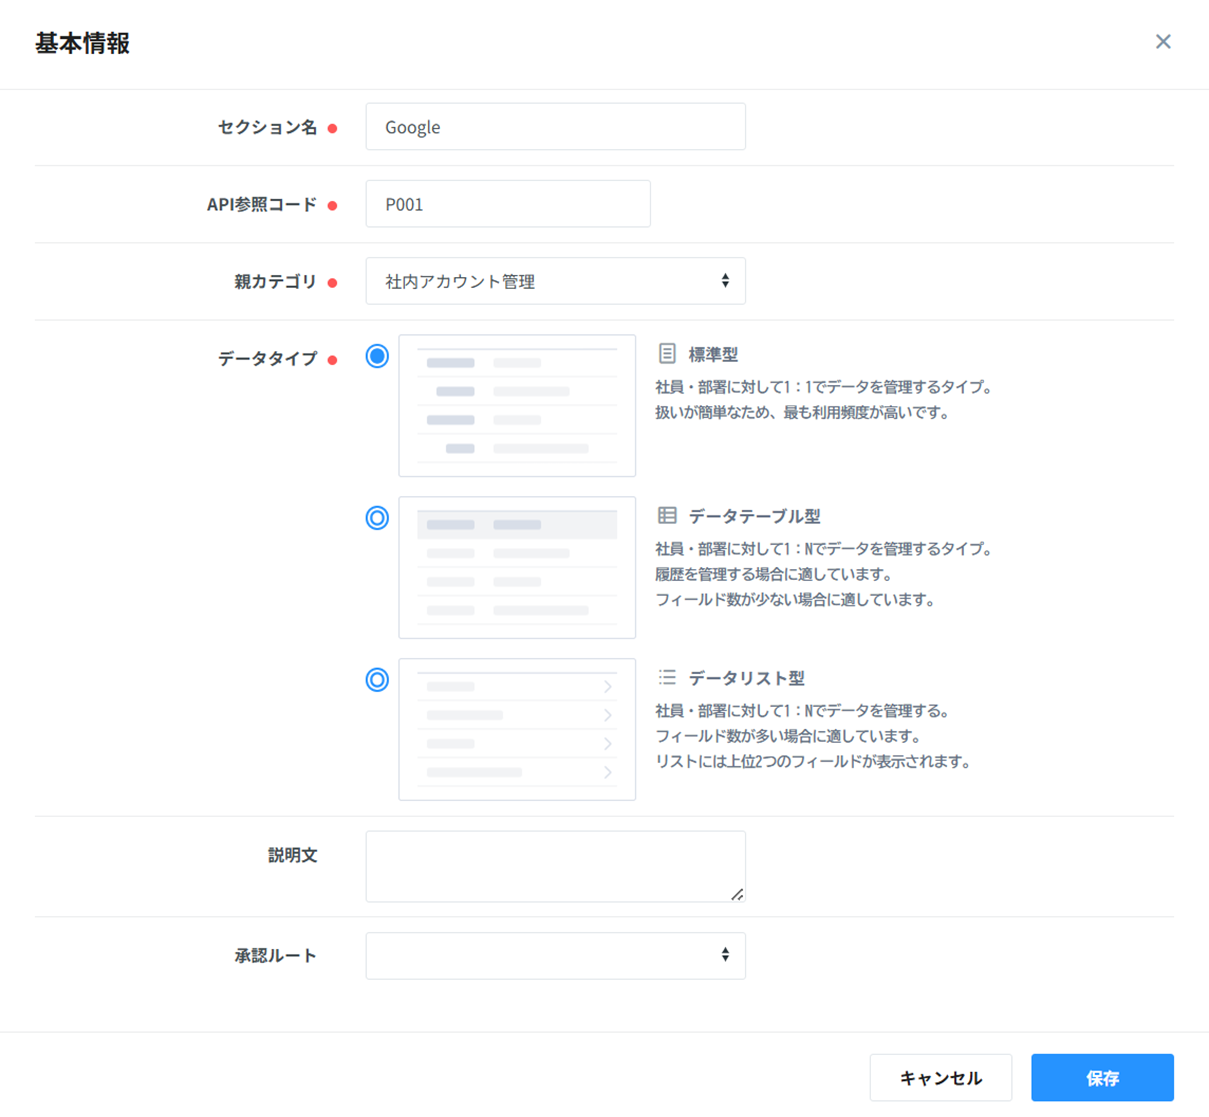Screen dimensions: 1209x1117
Task: Open the 承認ルート dropdown
Action: (x=555, y=956)
